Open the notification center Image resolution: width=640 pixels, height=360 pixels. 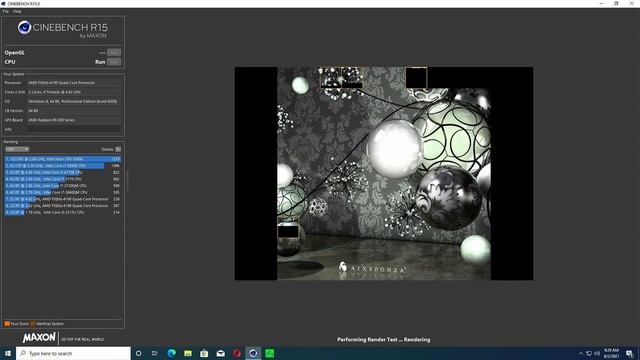629,353
